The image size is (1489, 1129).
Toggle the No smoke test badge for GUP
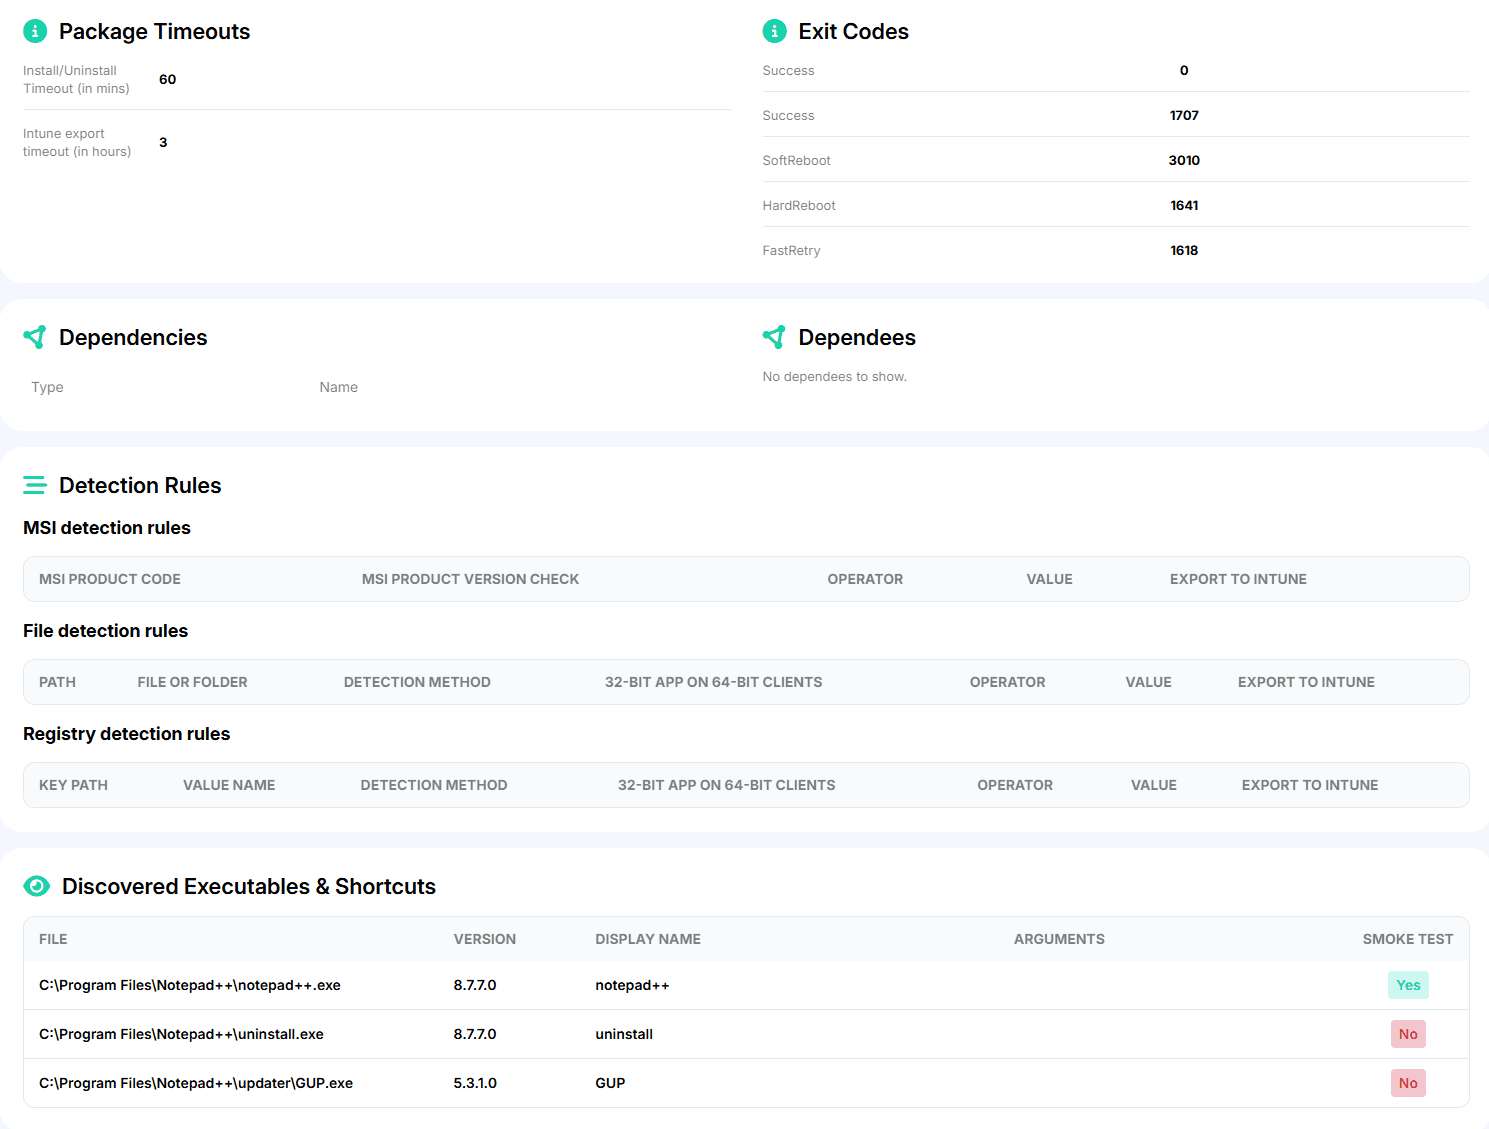(x=1407, y=1083)
